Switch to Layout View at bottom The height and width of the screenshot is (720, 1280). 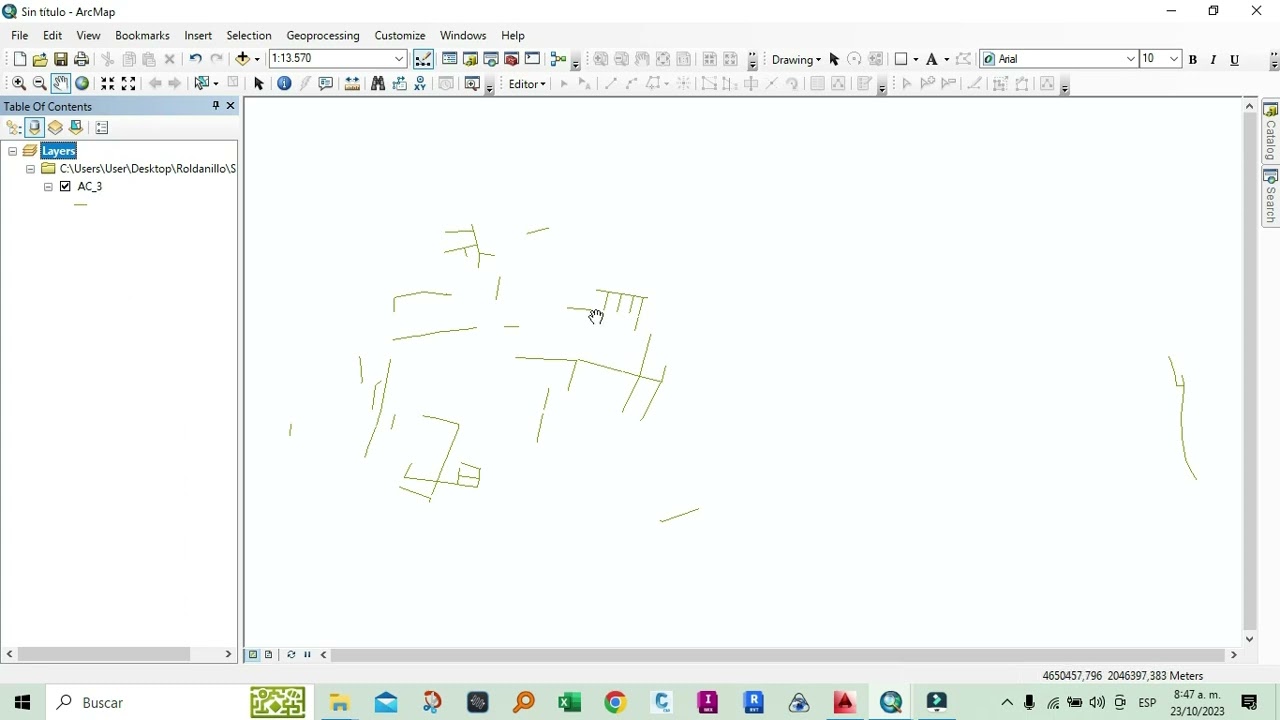tap(268, 655)
